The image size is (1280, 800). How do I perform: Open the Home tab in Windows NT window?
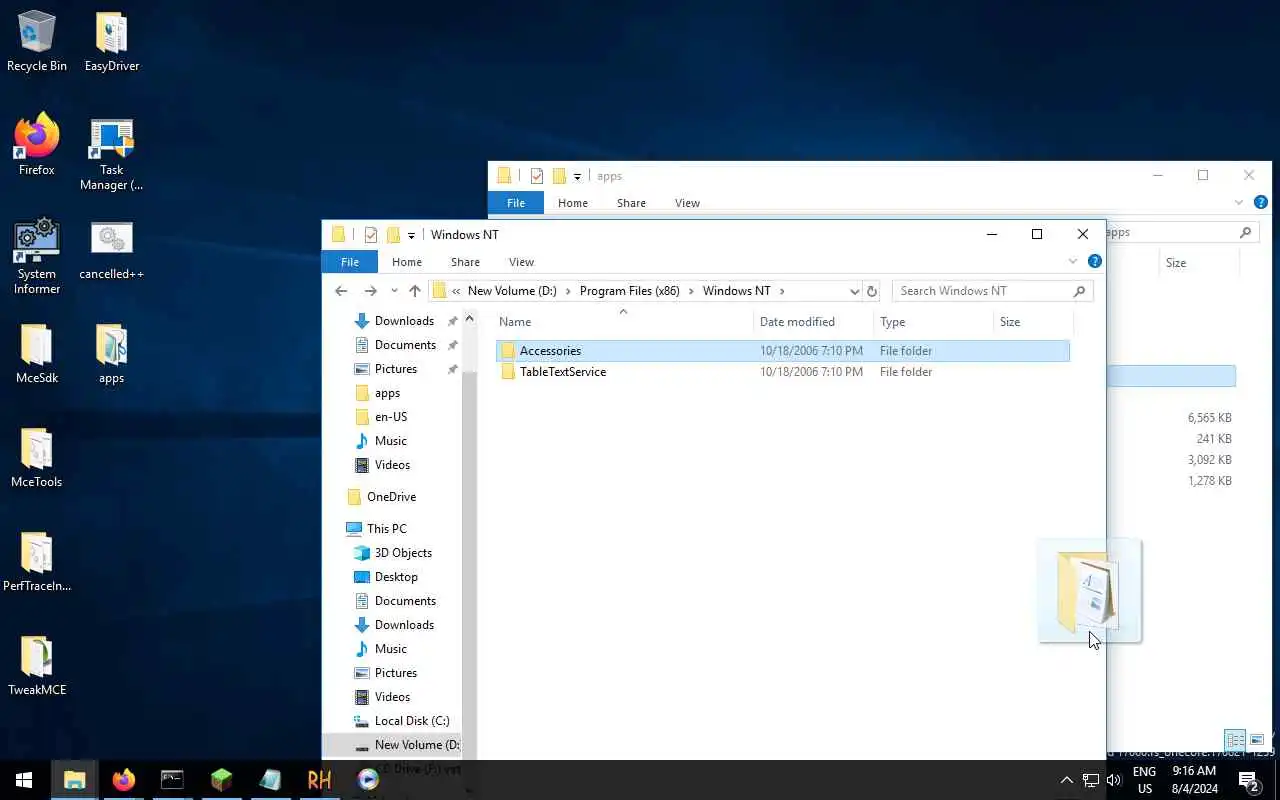click(407, 262)
